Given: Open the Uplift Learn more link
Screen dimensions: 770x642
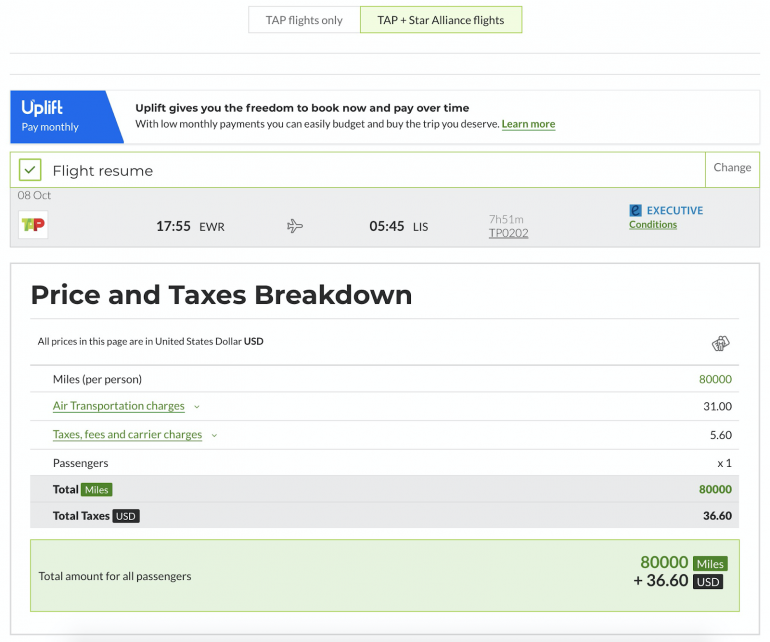Looking at the screenshot, I should pyautogui.click(x=528, y=124).
